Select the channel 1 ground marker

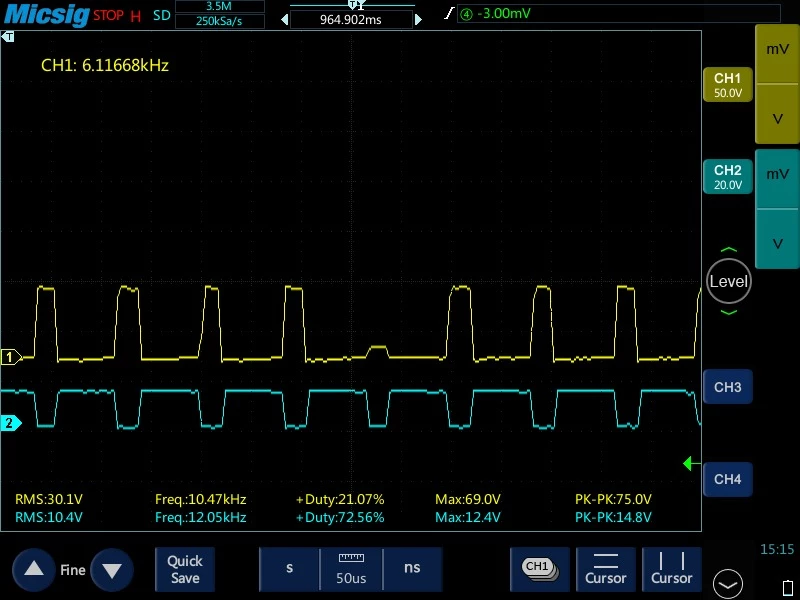click(x=10, y=357)
